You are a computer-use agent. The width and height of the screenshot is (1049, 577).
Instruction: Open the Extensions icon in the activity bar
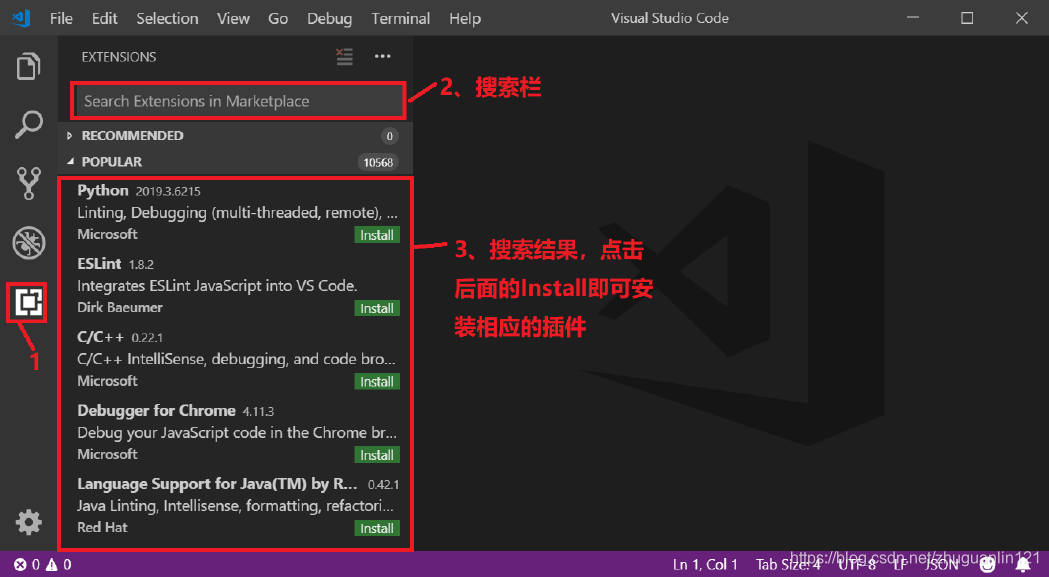[27, 302]
